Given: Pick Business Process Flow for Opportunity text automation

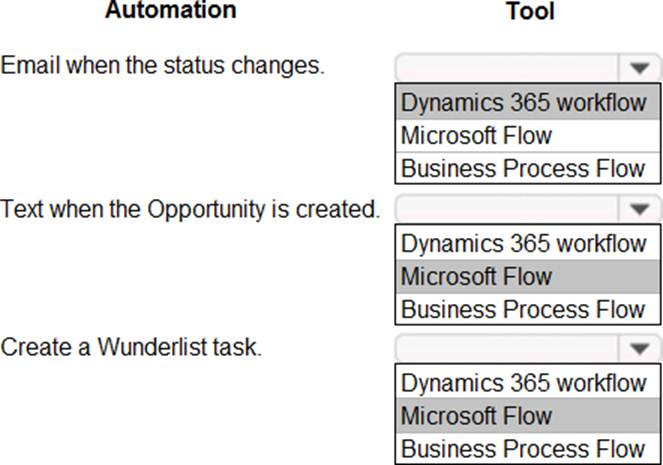Looking at the screenshot, I should pos(523,309).
